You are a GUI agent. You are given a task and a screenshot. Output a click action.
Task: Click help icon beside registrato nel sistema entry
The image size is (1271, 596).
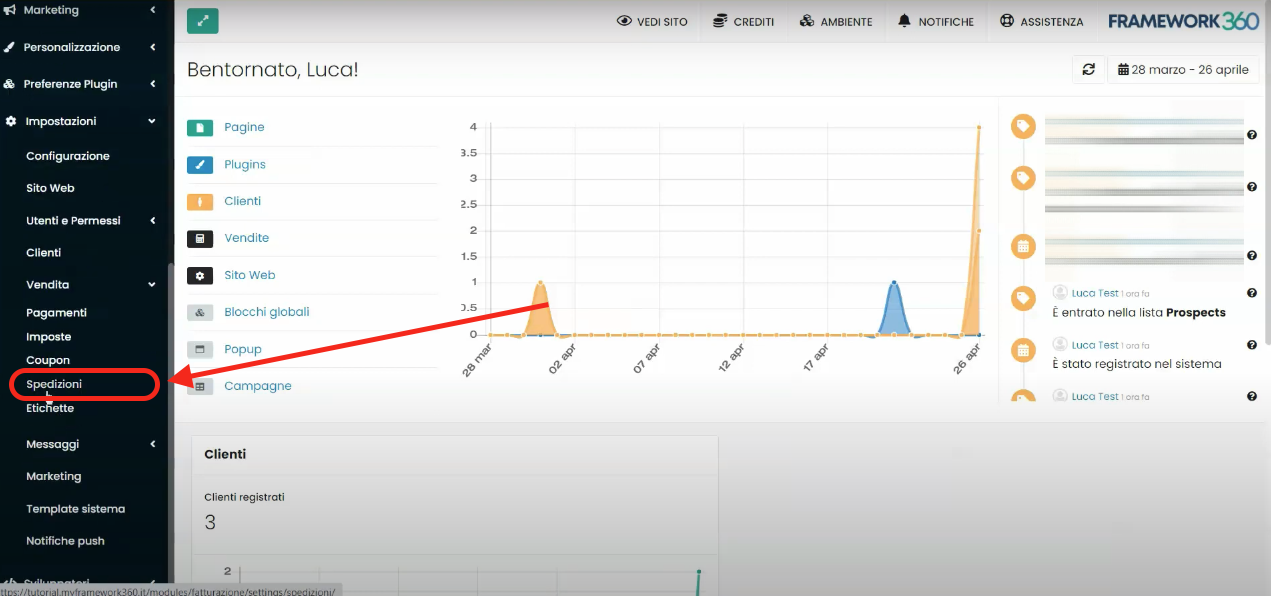tap(1252, 345)
